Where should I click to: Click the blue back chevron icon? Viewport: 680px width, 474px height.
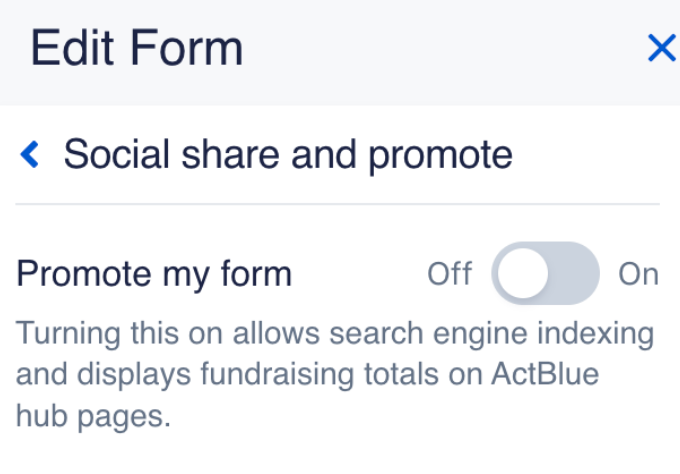31,155
